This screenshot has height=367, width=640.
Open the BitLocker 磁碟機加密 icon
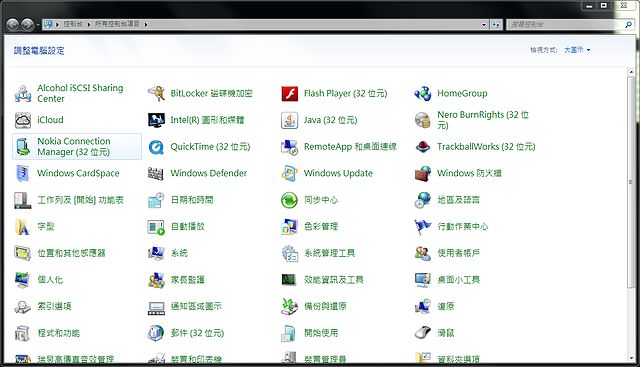tap(156, 93)
